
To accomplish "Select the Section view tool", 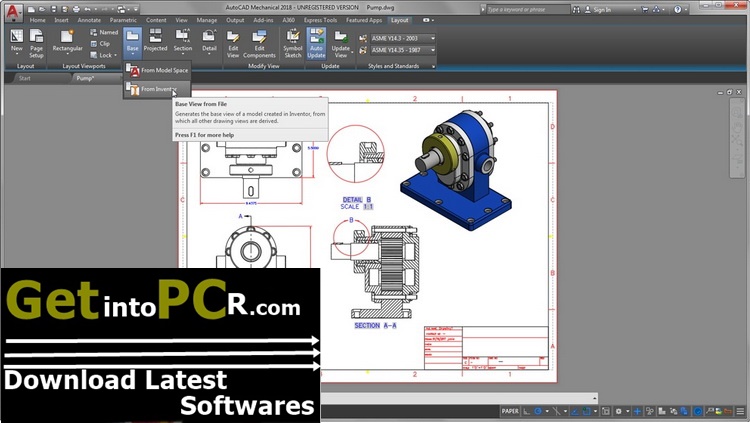I will click(183, 40).
